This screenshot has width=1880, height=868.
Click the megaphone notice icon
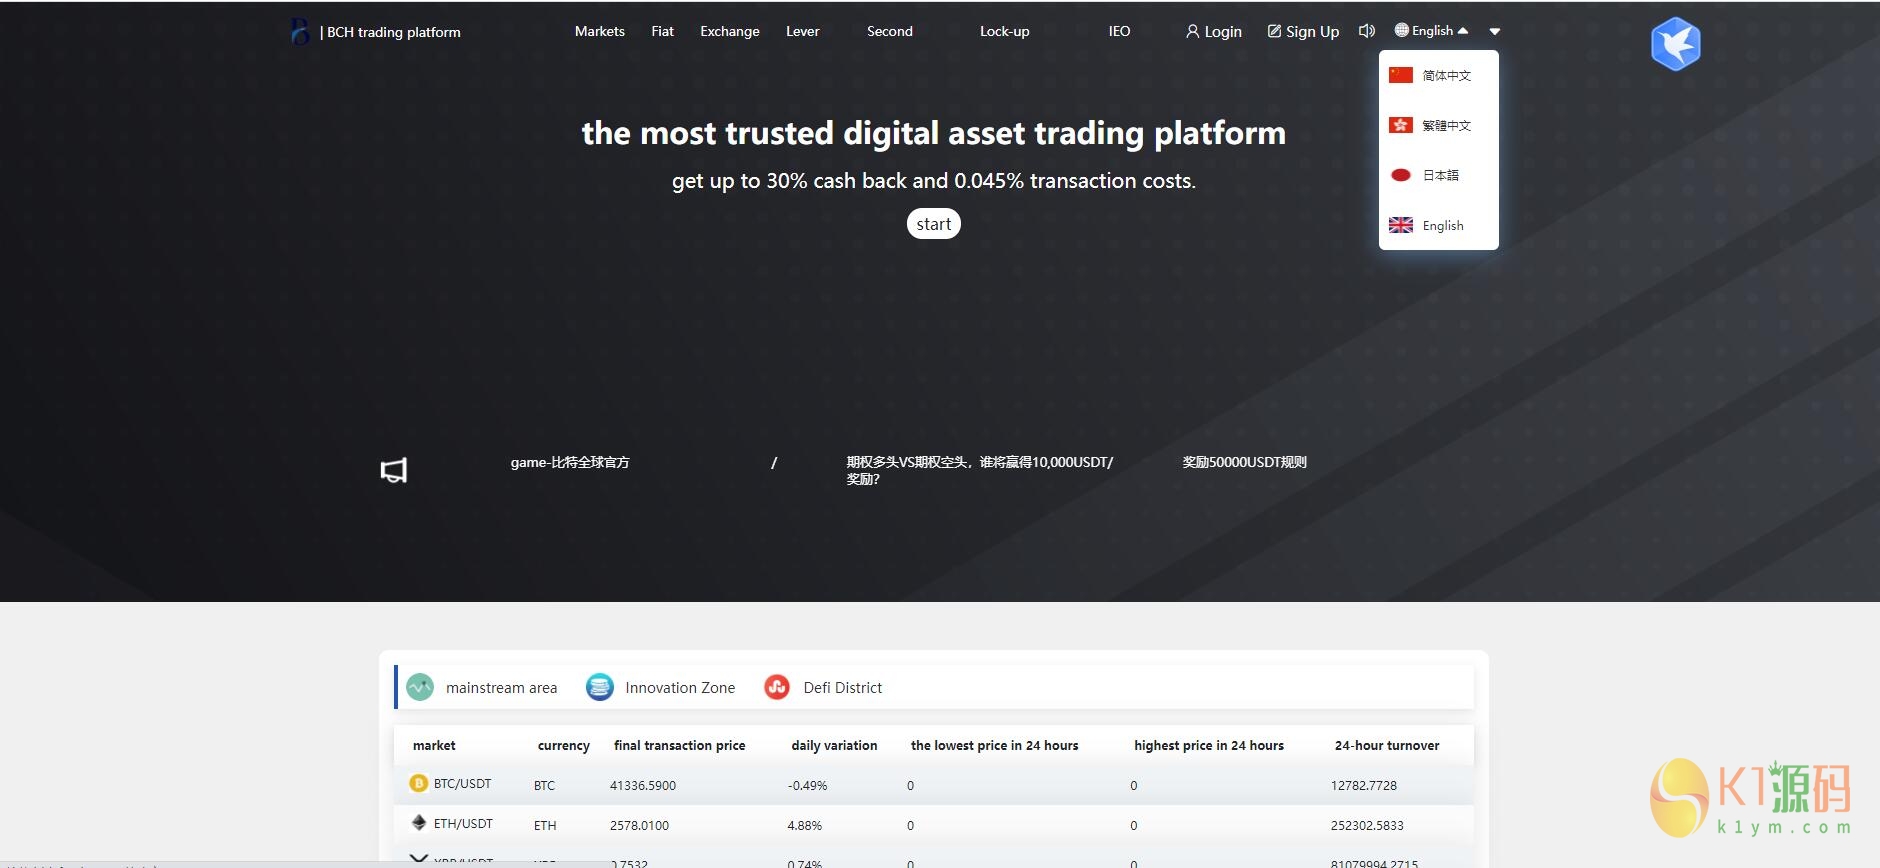(x=394, y=470)
